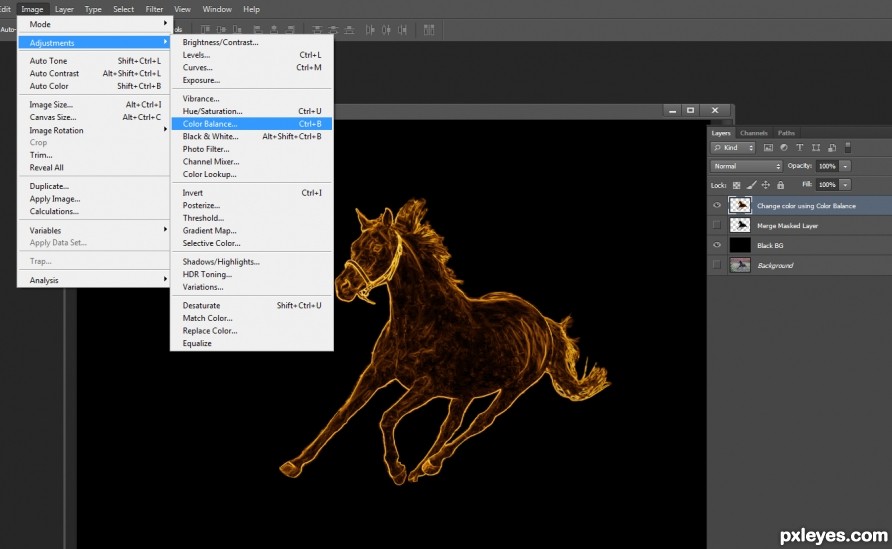This screenshot has height=549, width=892.
Task: Select the Merge Masked Layer thumbnail
Action: tap(740, 225)
